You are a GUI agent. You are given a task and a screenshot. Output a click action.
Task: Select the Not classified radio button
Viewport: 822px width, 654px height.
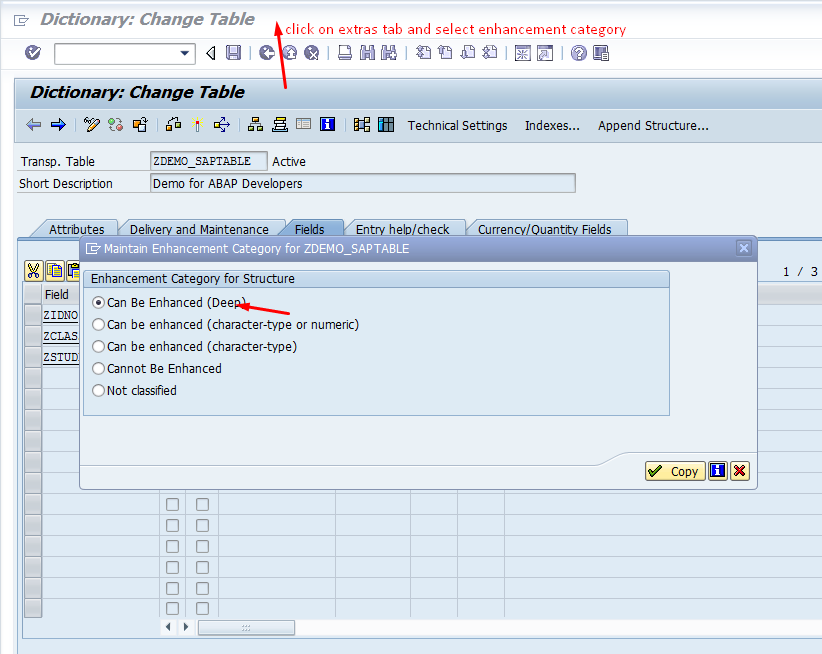pyautogui.click(x=98, y=390)
